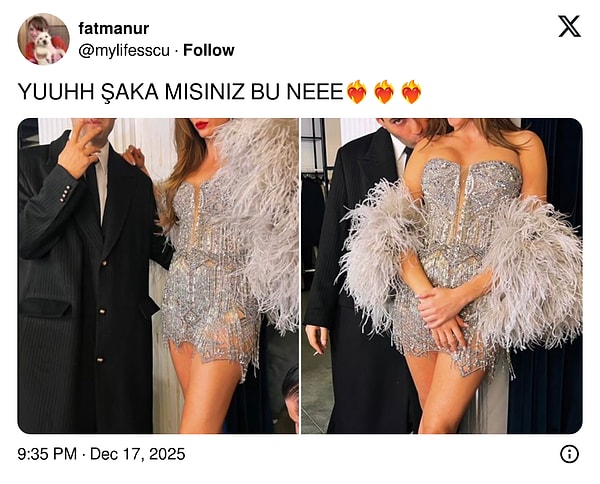Click the middle flaming heart emoji
Image resolution: width=600 pixels, height=484 pixels.
[x=384, y=92]
